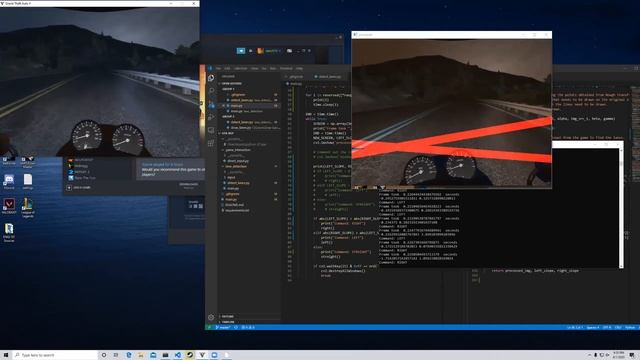Switch to the detect_lanes.py editor tab

(329, 77)
